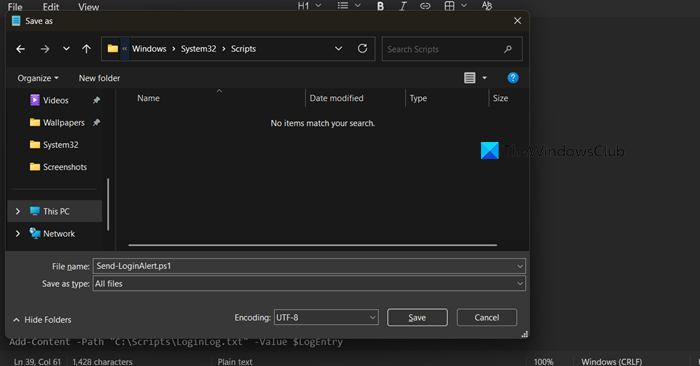Open the blue Help icon
700x366 pixels.
pyautogui.click(x=513, y=78)
